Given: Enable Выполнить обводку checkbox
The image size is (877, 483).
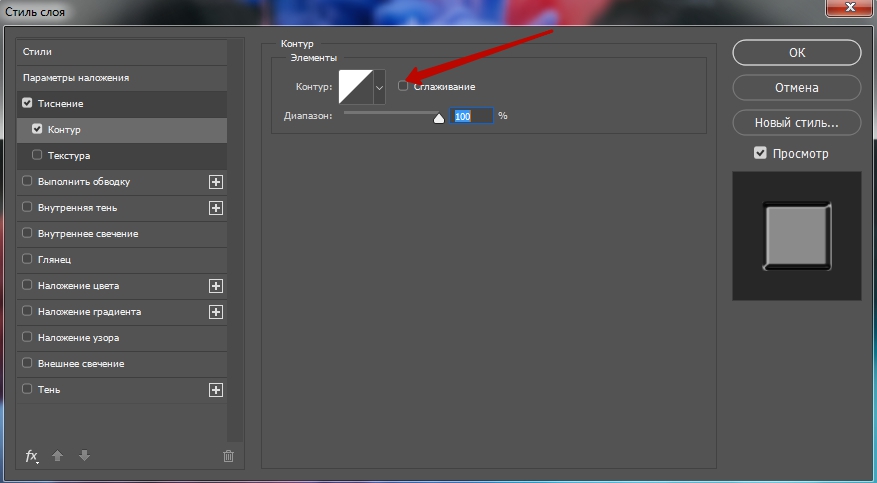Looking at the screenshot, I should click(27, 181).
